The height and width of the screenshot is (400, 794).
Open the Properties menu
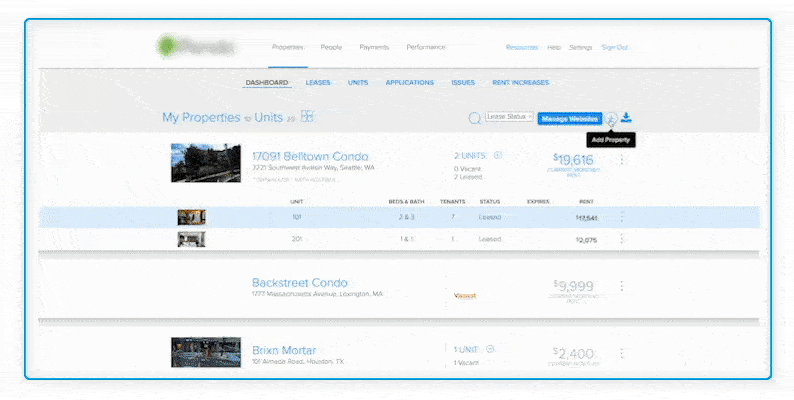pos(287,47)
